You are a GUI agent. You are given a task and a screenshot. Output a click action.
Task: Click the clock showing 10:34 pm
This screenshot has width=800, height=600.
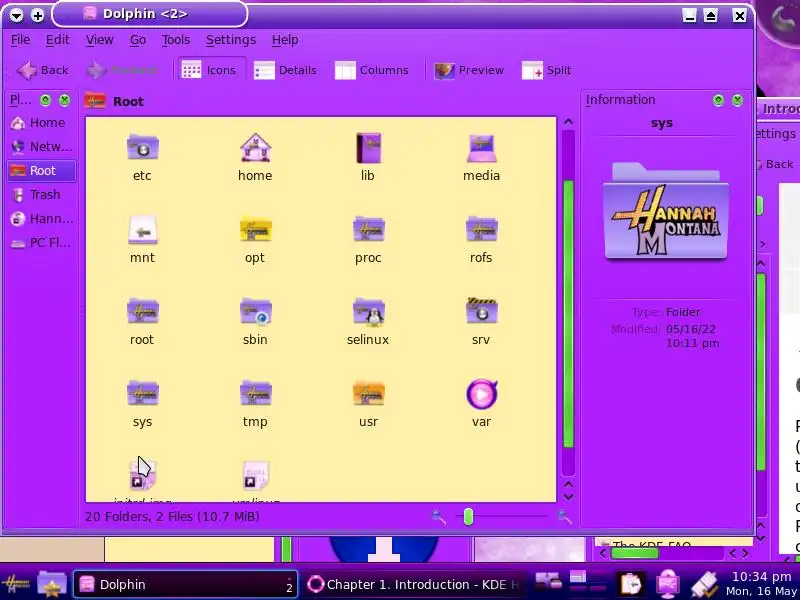(762, 577)
